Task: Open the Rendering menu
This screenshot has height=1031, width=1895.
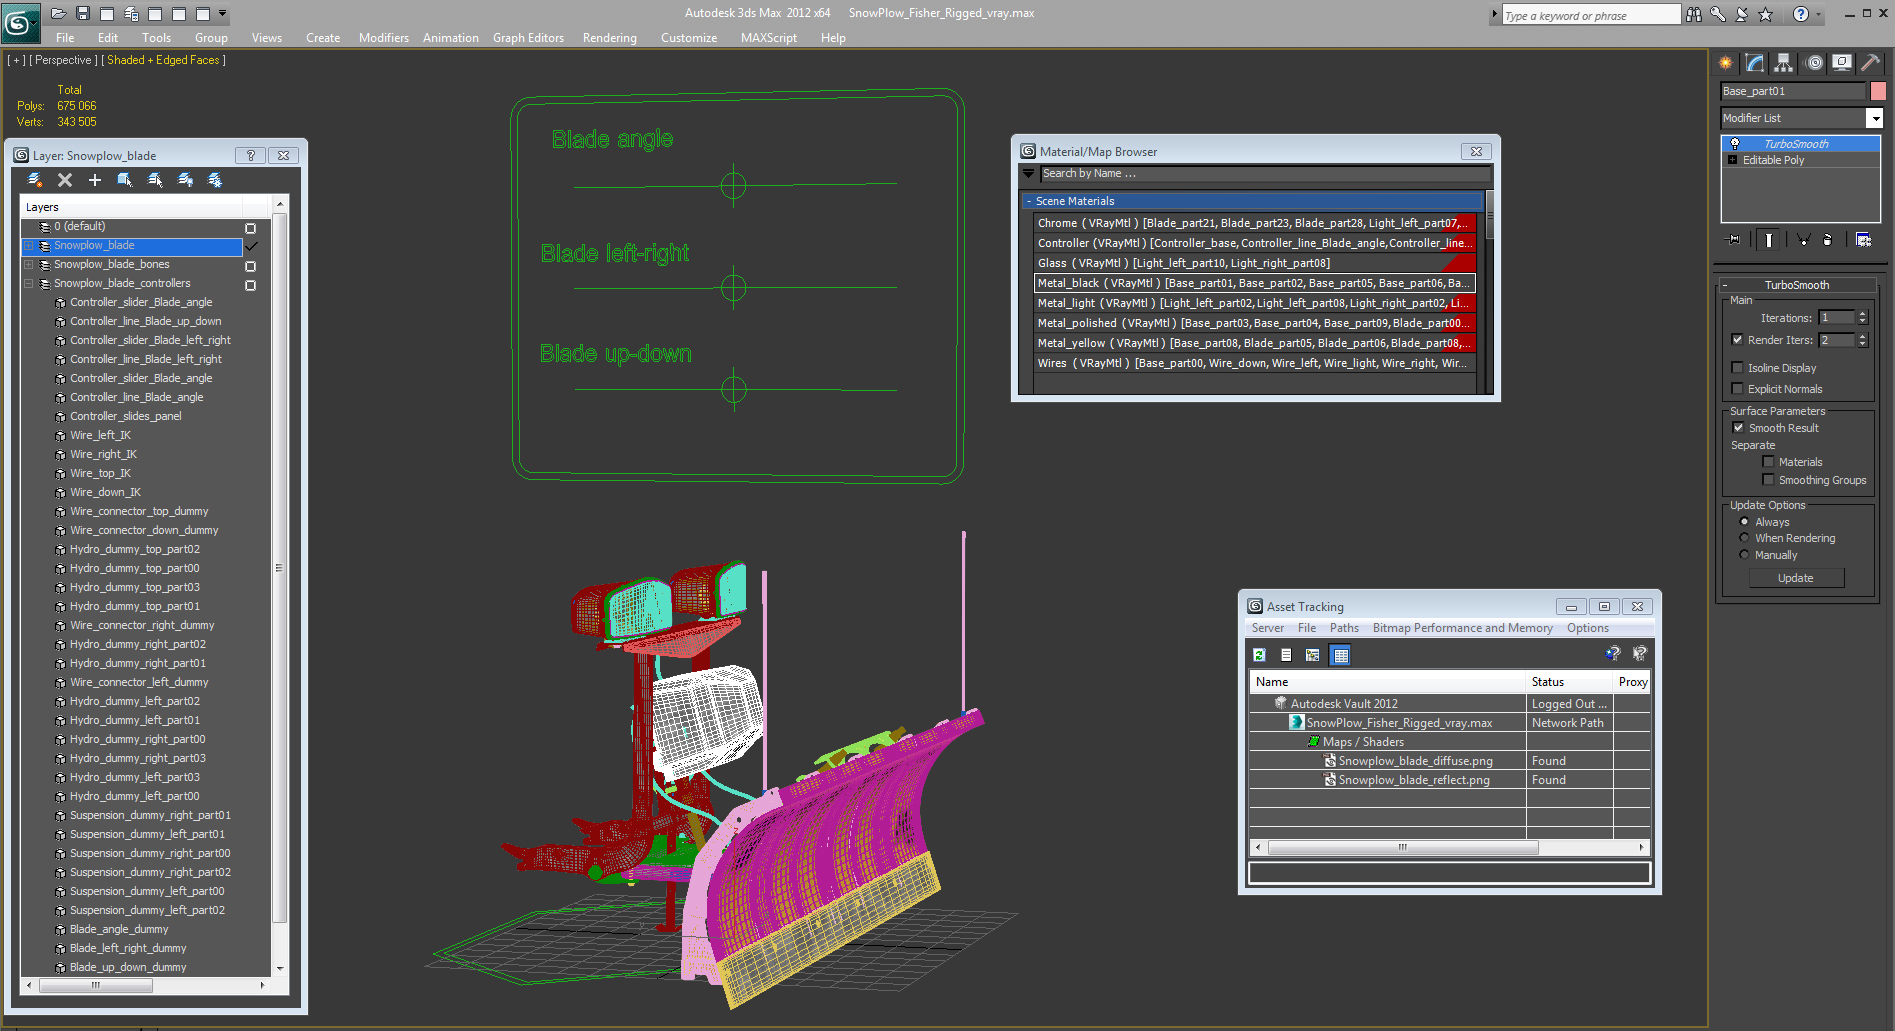Action: 610,38
